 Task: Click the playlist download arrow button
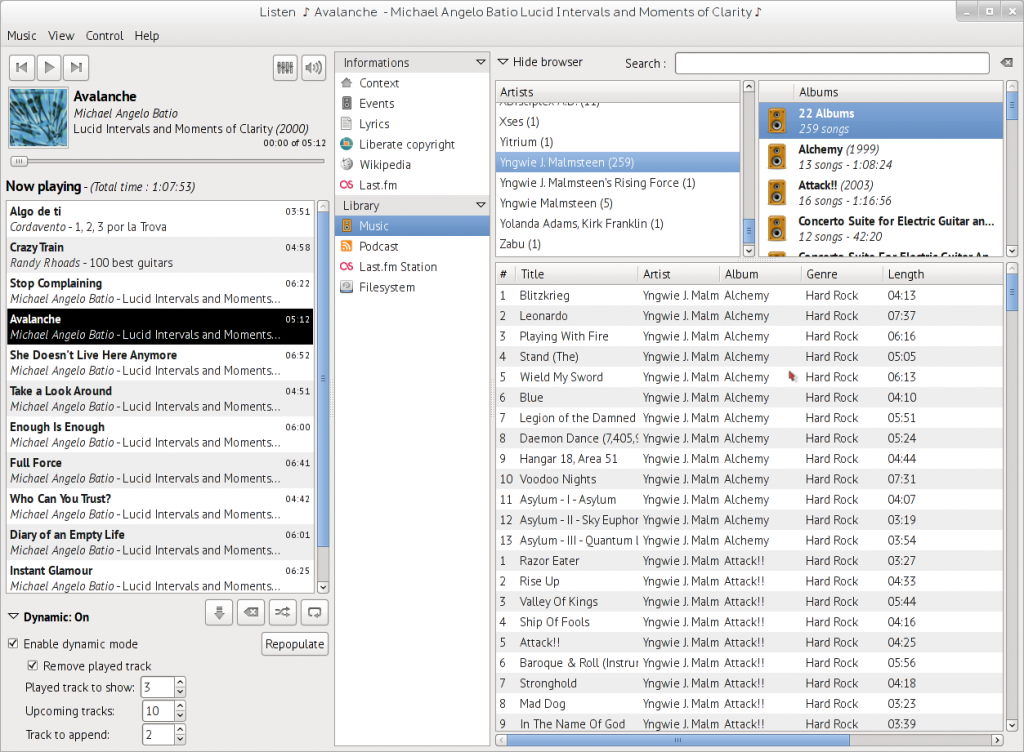pyautogui.click(x=219, y=612)
